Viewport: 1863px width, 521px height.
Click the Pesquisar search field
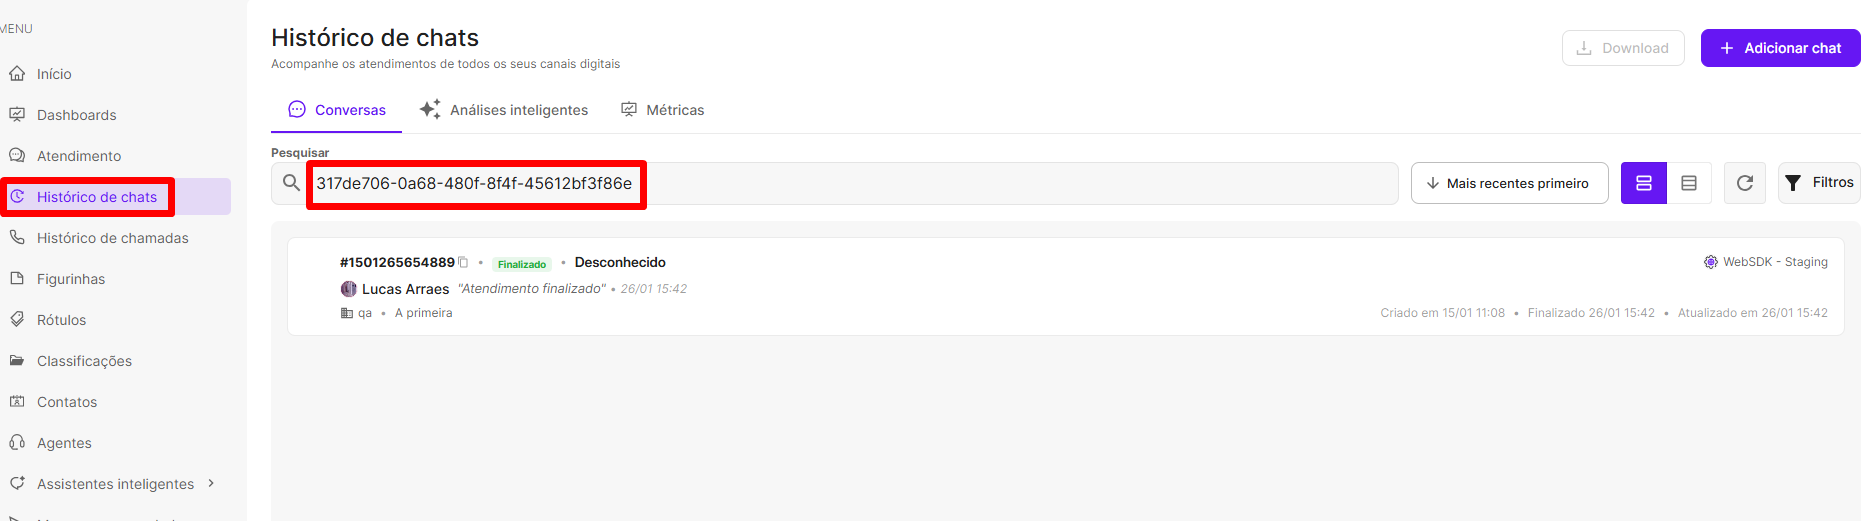[x=1000, y=184]
